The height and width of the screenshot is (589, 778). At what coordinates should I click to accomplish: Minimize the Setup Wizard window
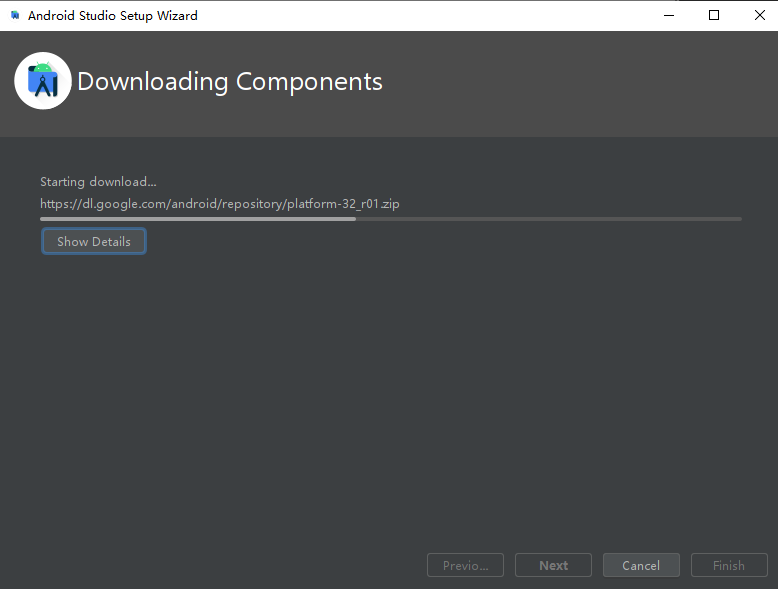coord(669,15)
